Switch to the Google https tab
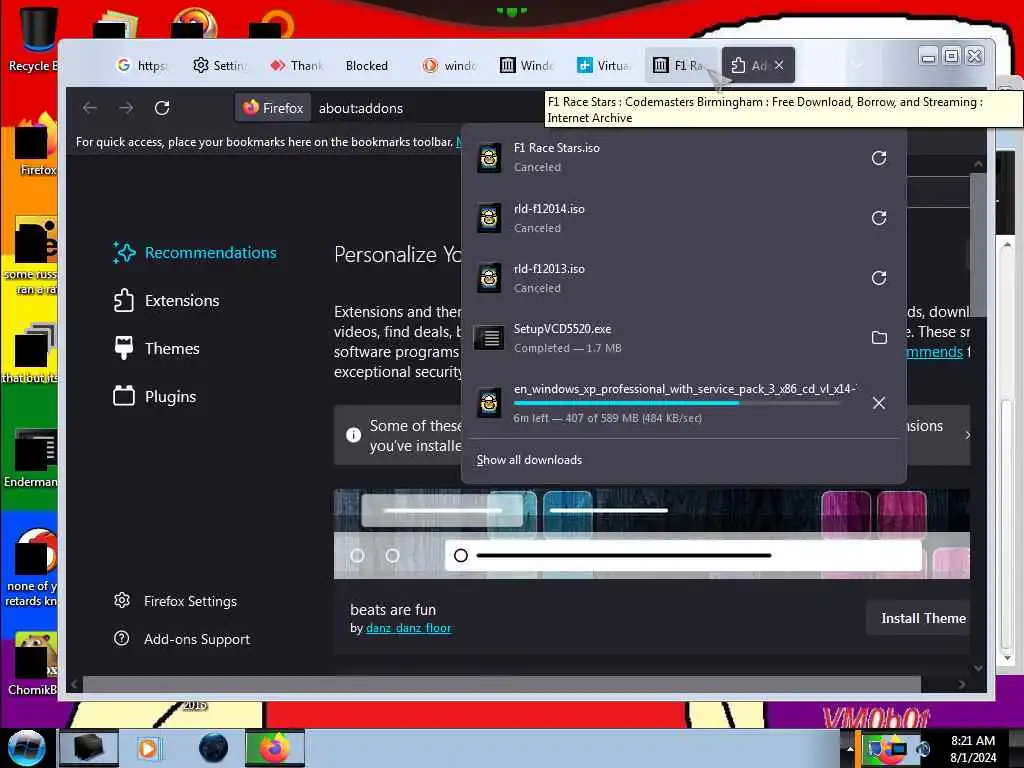The height and width of the screenshot is (768, 1024). [142, 65]
